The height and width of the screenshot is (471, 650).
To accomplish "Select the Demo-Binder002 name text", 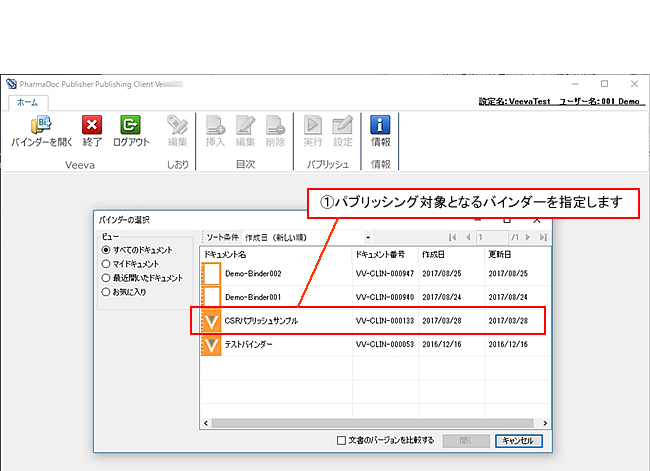I will [253, 274].
